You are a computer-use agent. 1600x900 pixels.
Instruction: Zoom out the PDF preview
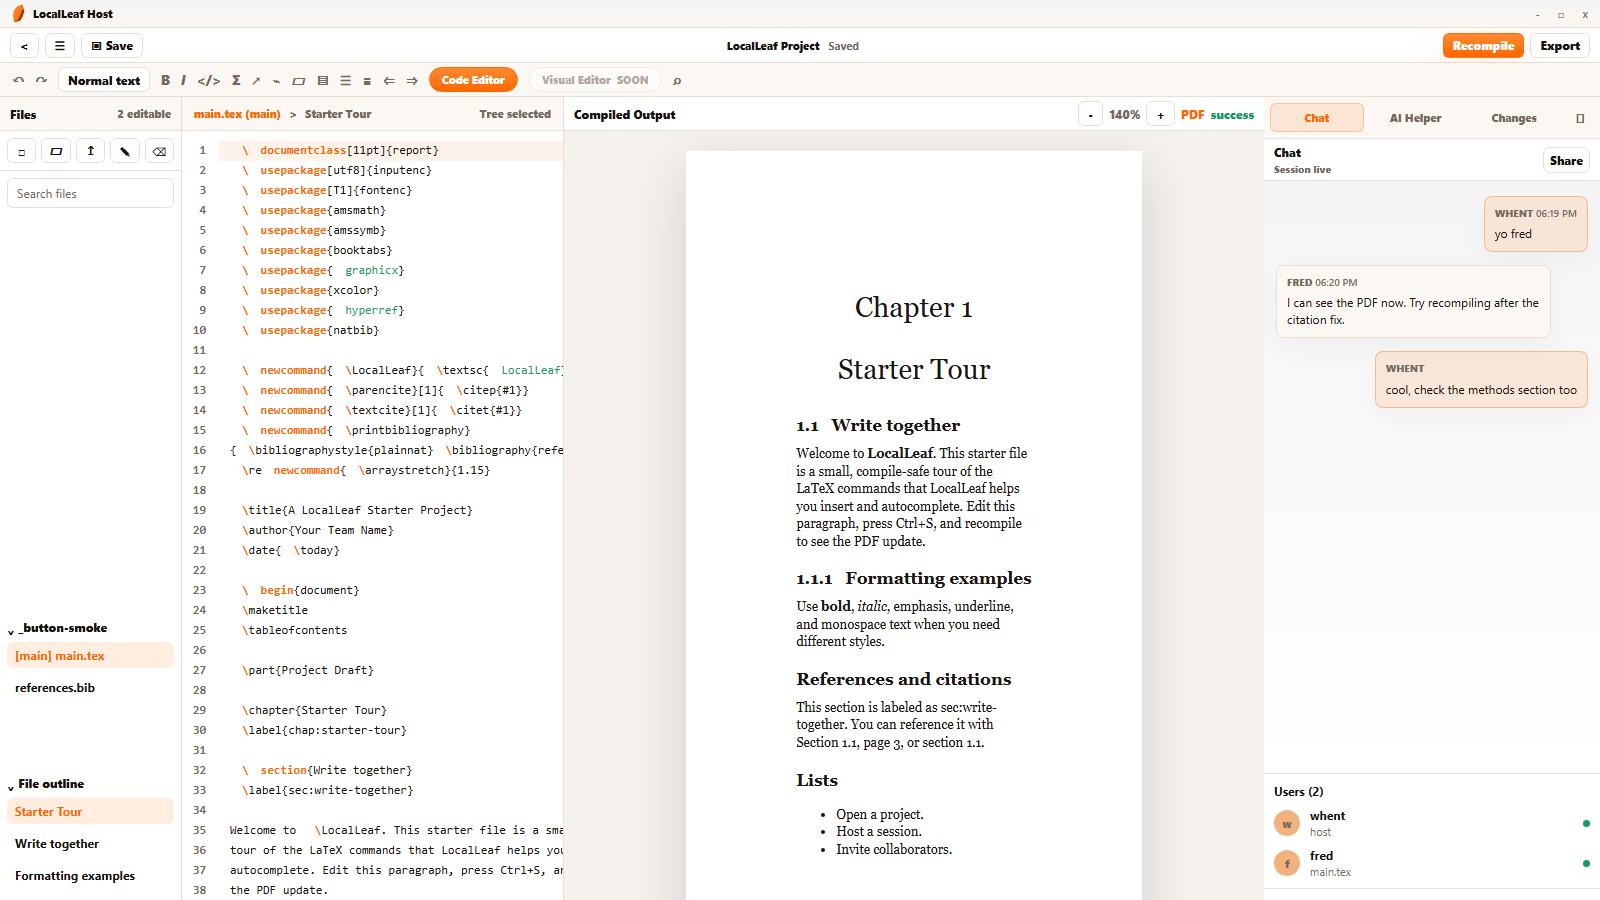coord(1091,115)
